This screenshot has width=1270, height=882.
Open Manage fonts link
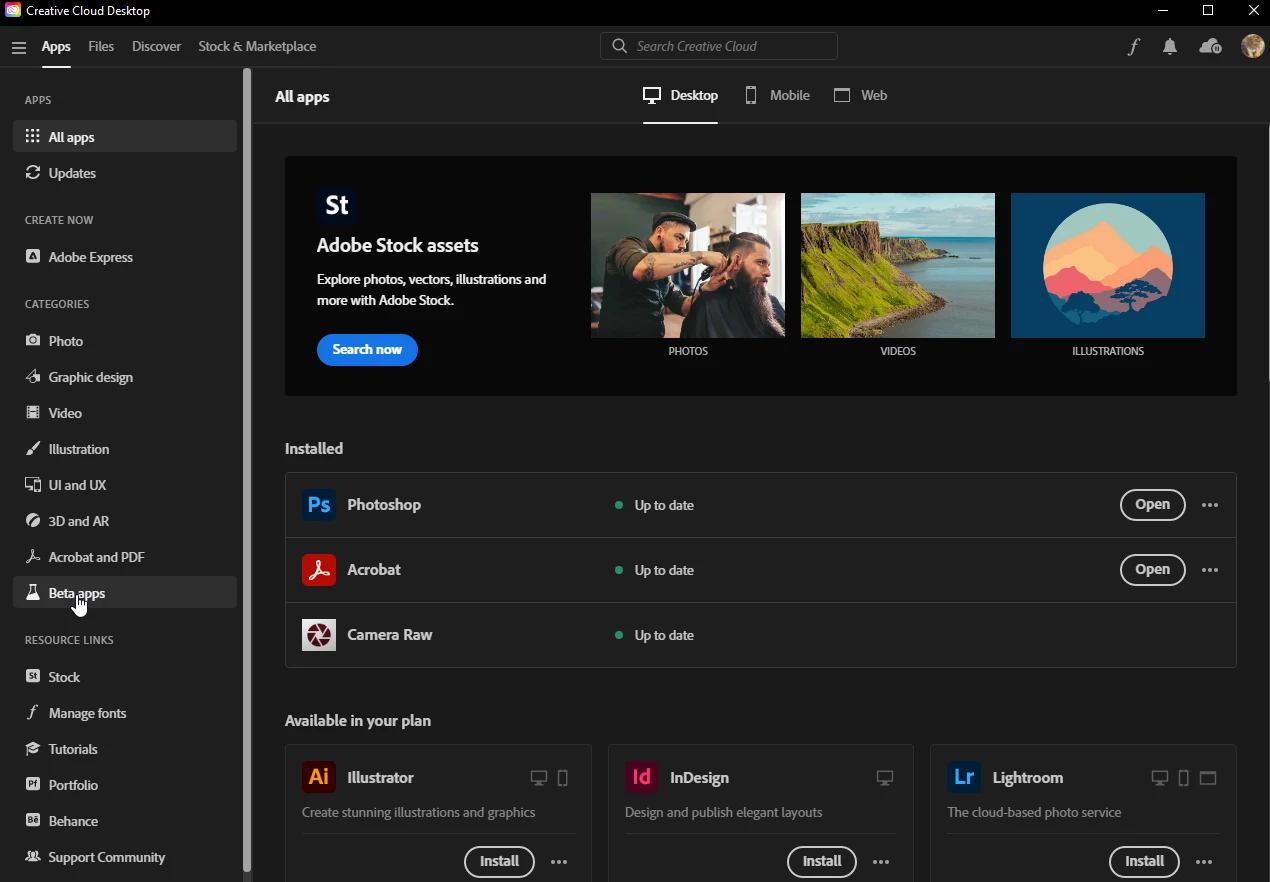[x=125, y=713]
